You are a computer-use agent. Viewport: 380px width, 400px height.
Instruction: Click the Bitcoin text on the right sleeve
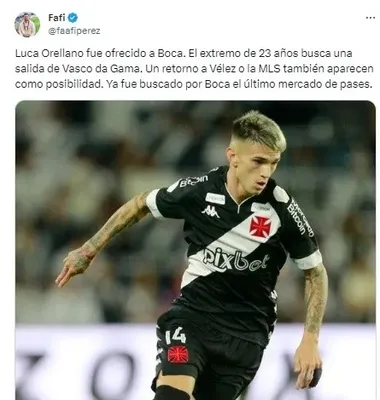(x=300, y=218)
